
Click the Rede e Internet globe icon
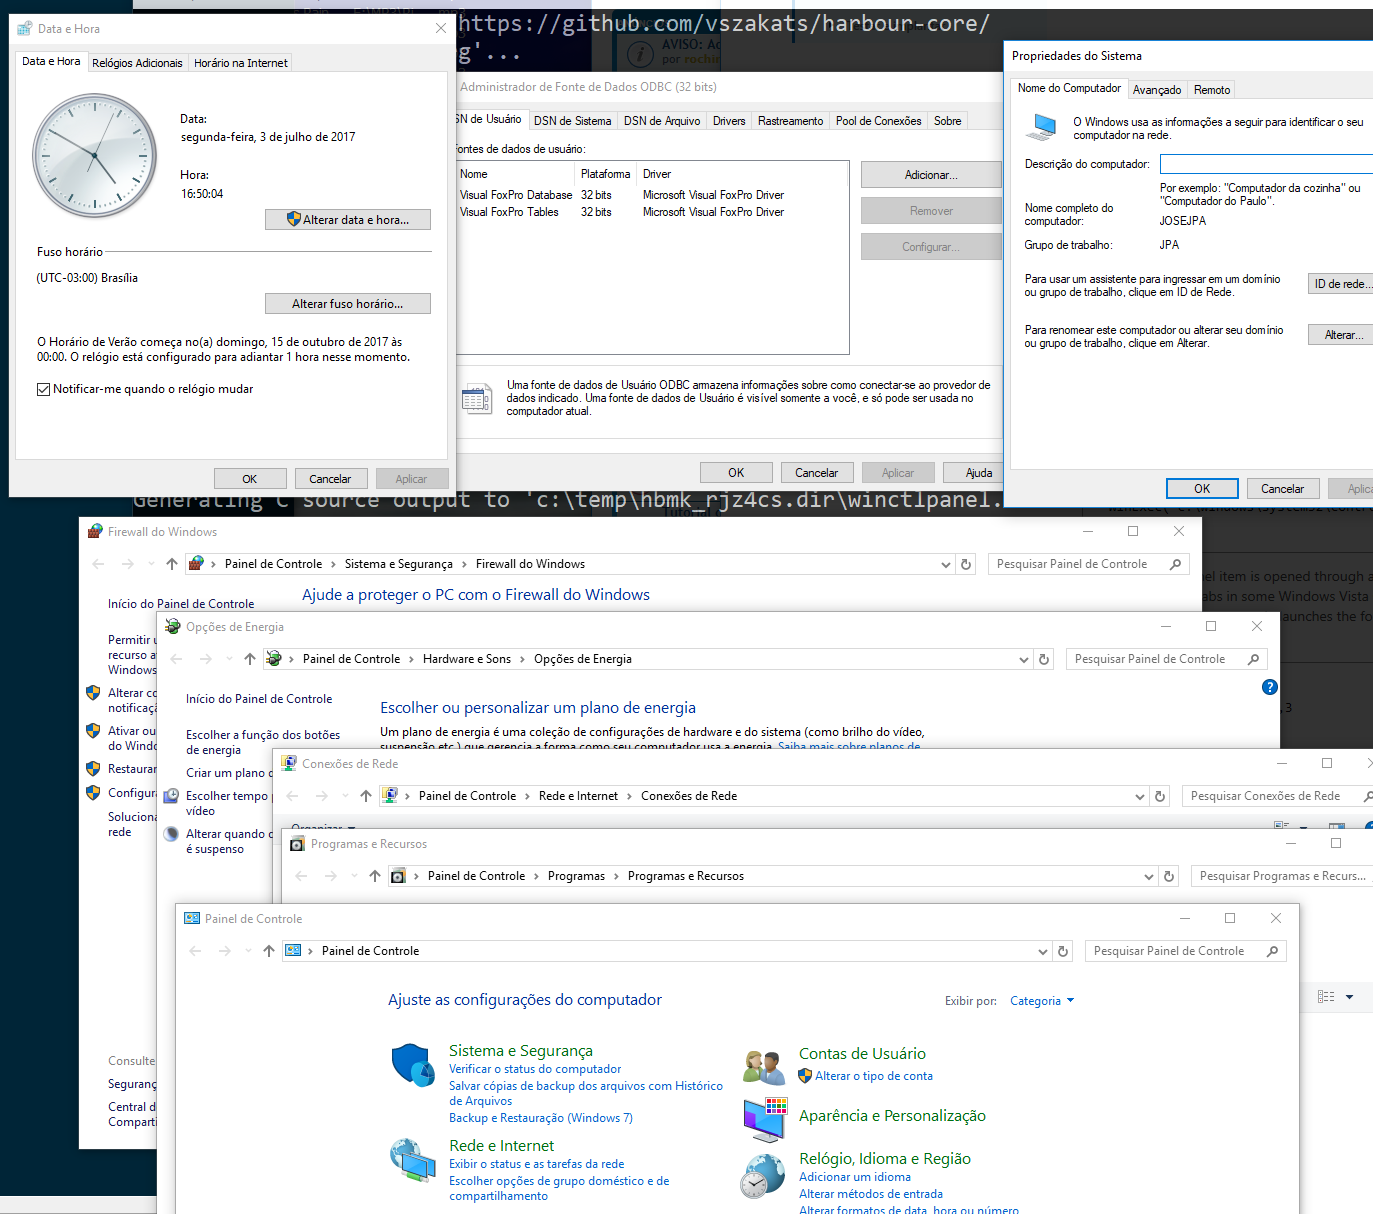click(x=412, y=1160)
